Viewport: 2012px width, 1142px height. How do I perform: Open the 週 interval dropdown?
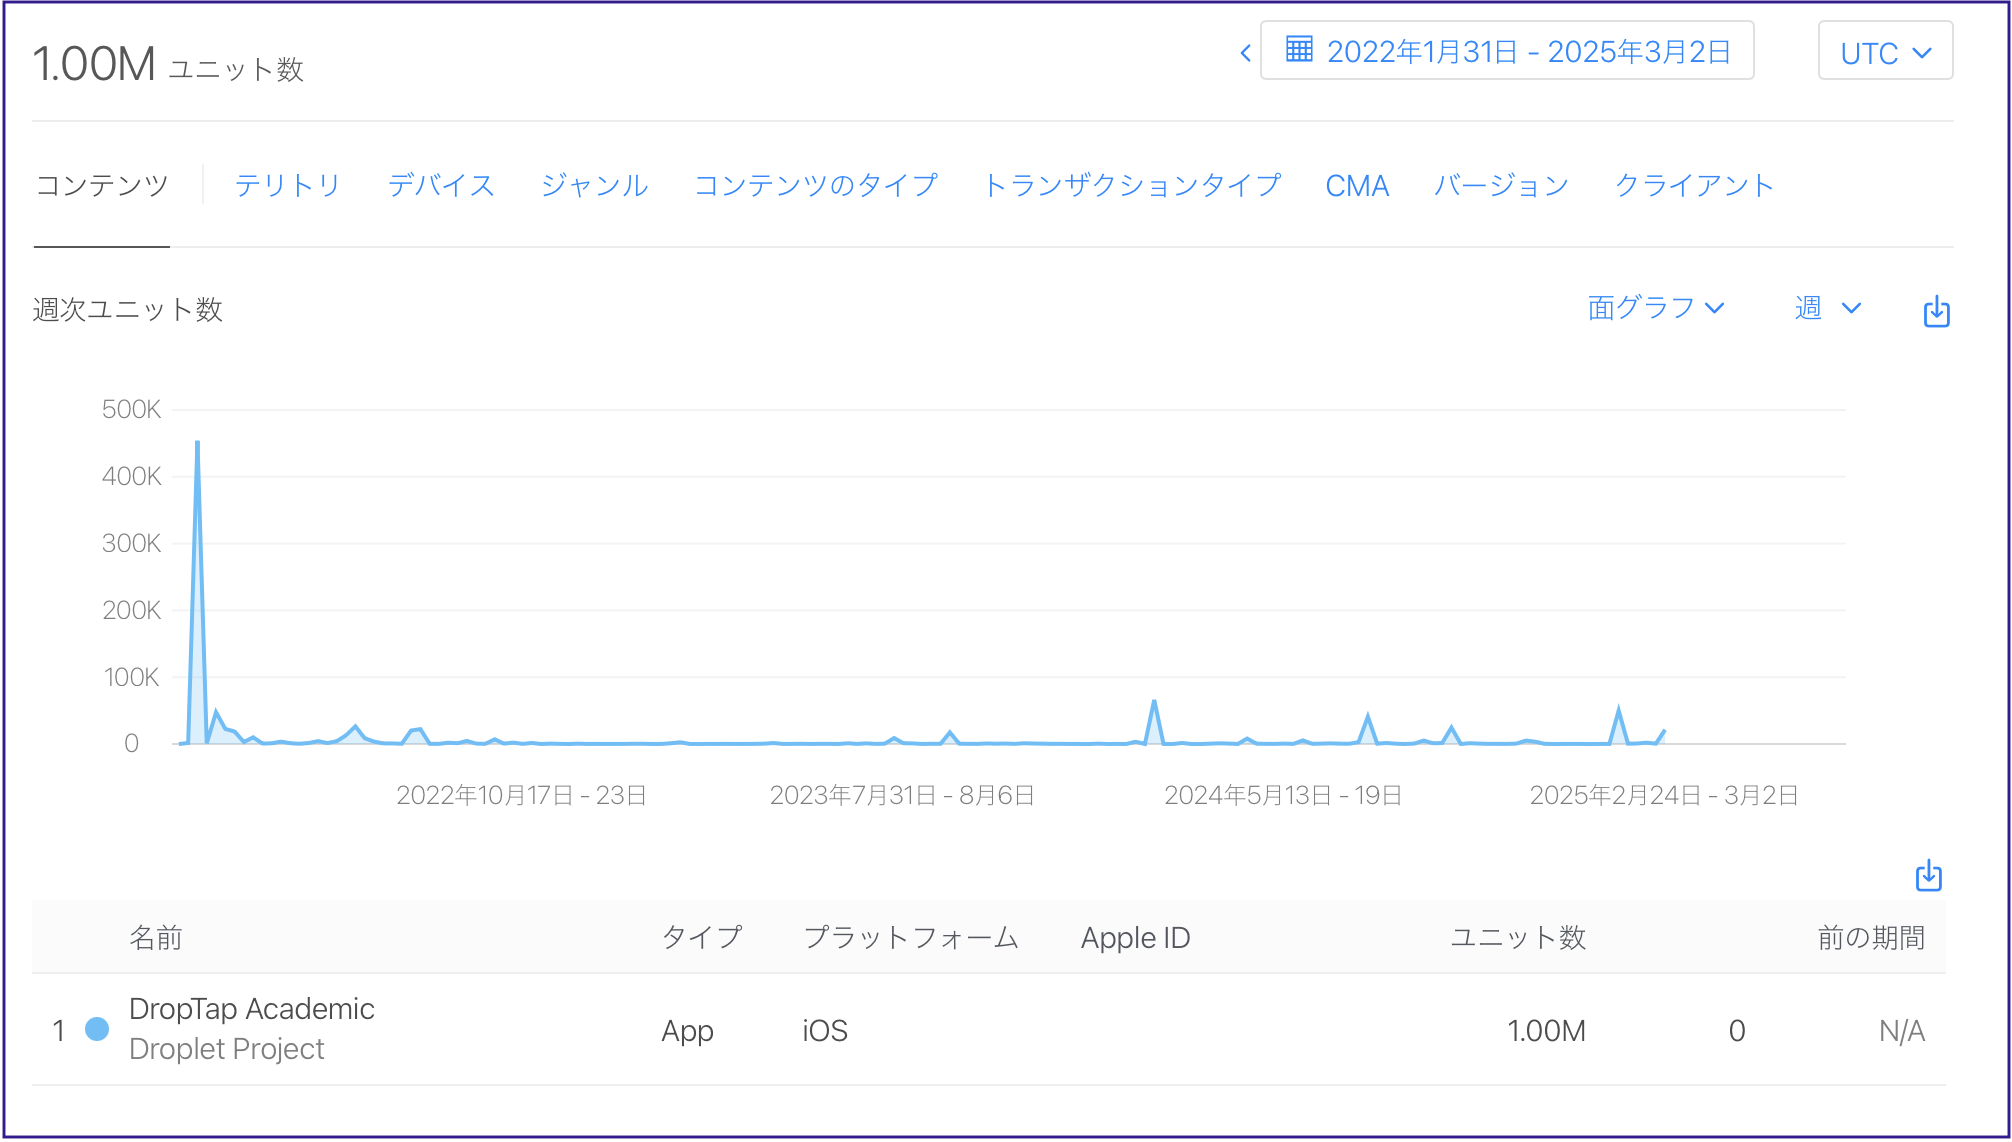click(1827, 308)
